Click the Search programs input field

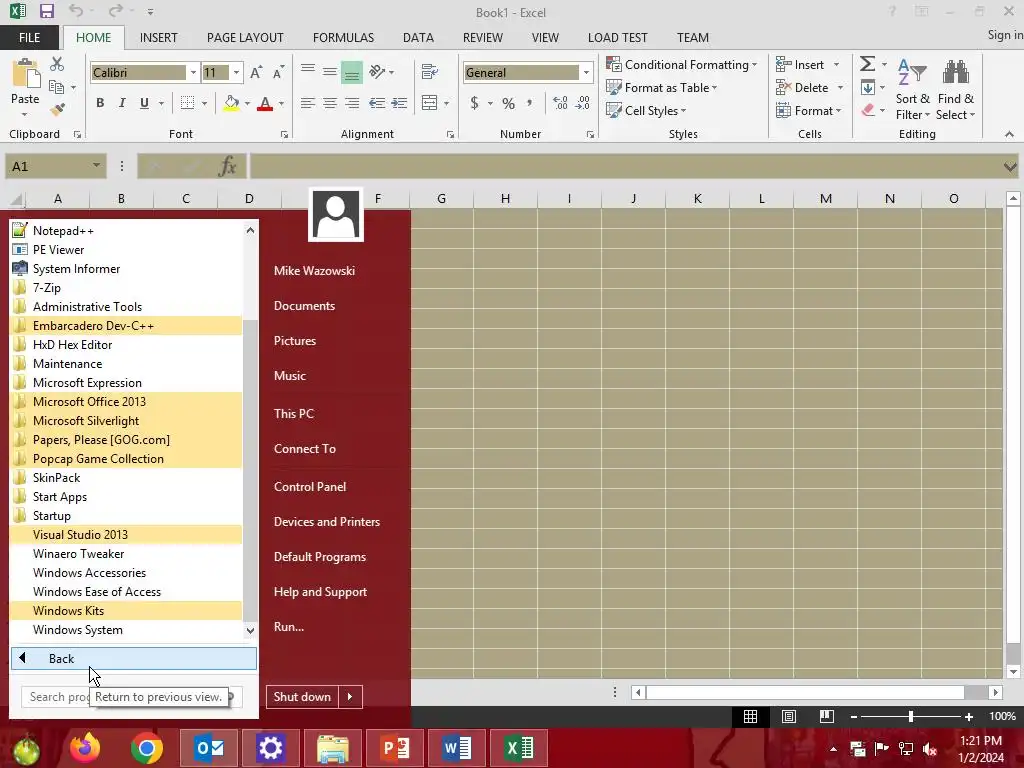(x=132, y=697)
